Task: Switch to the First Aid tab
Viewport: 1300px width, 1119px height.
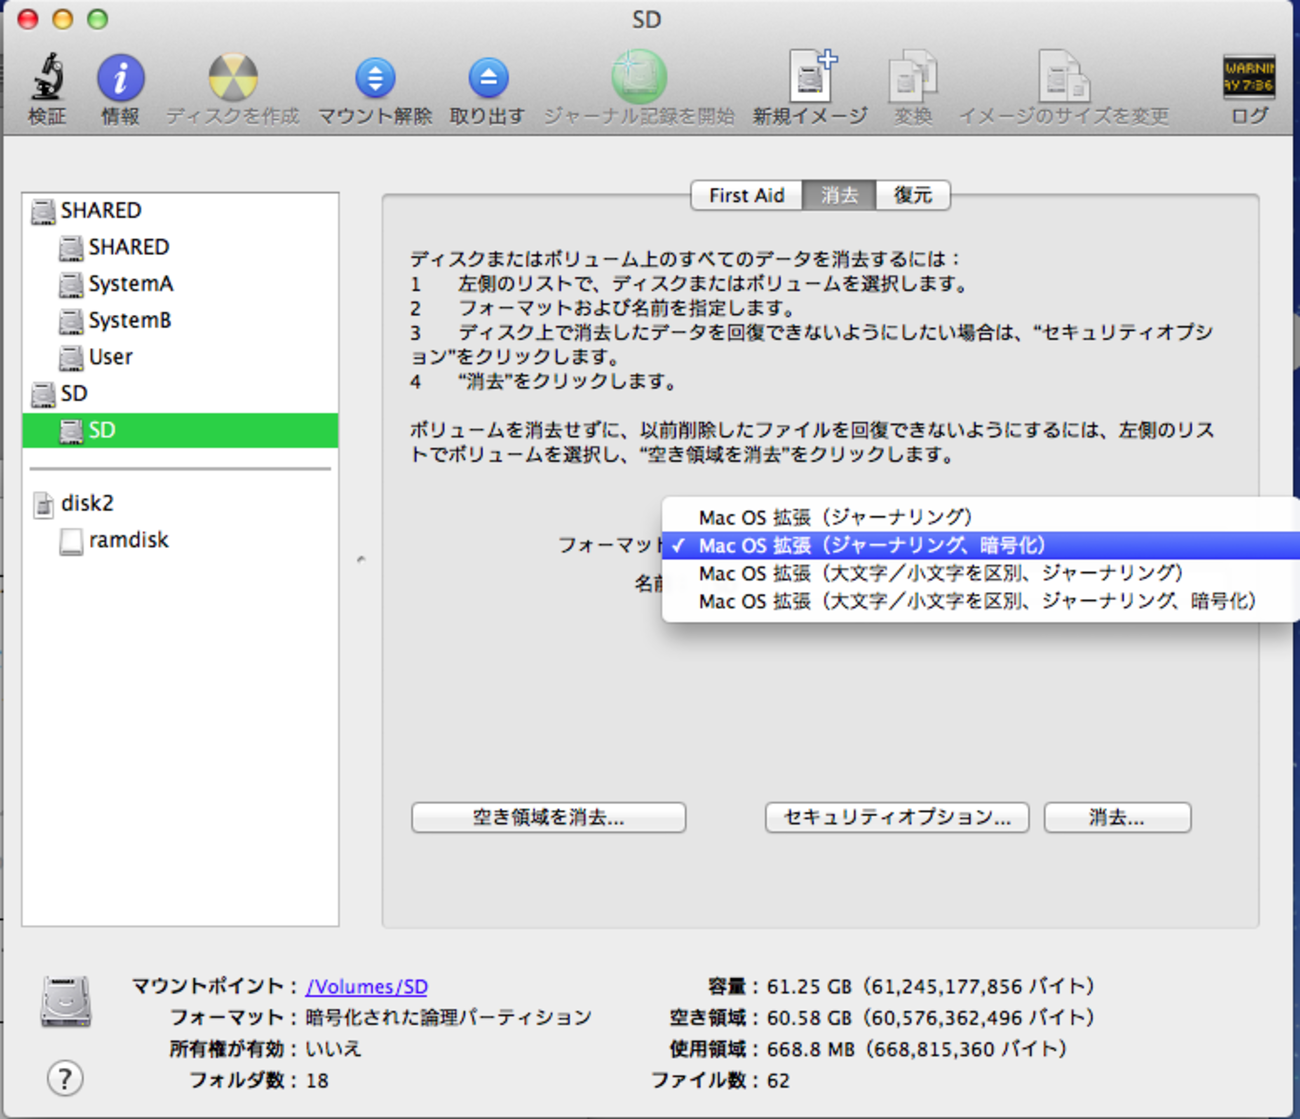Action: (746, 195)
